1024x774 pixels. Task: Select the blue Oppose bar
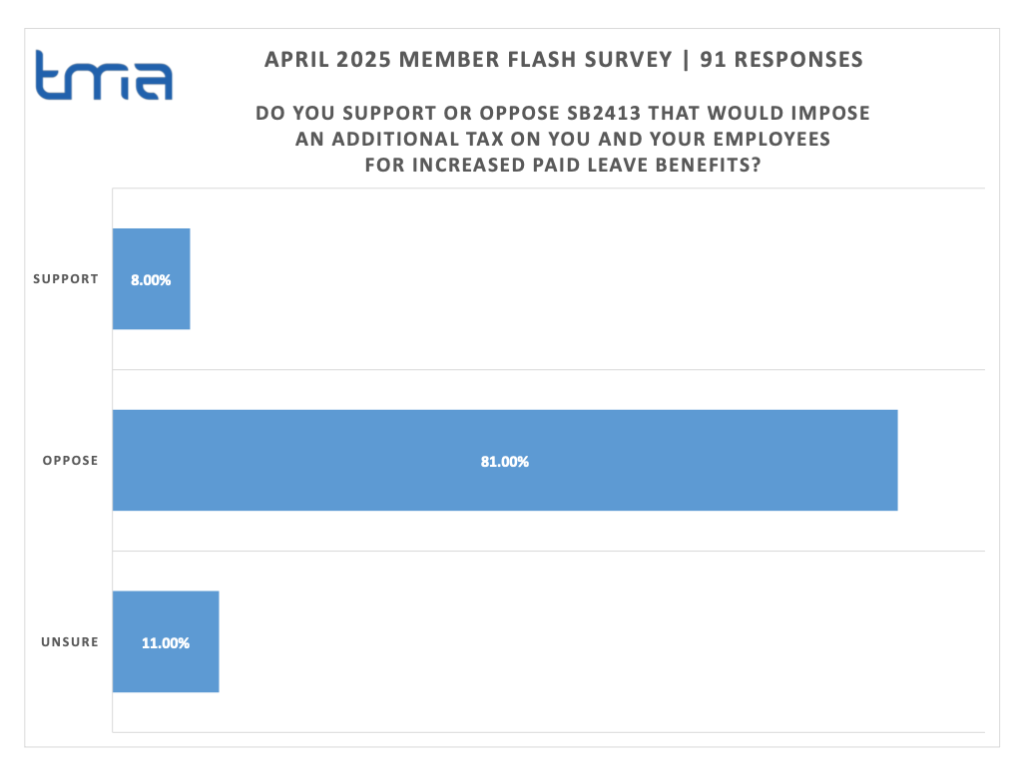(505, 460)
